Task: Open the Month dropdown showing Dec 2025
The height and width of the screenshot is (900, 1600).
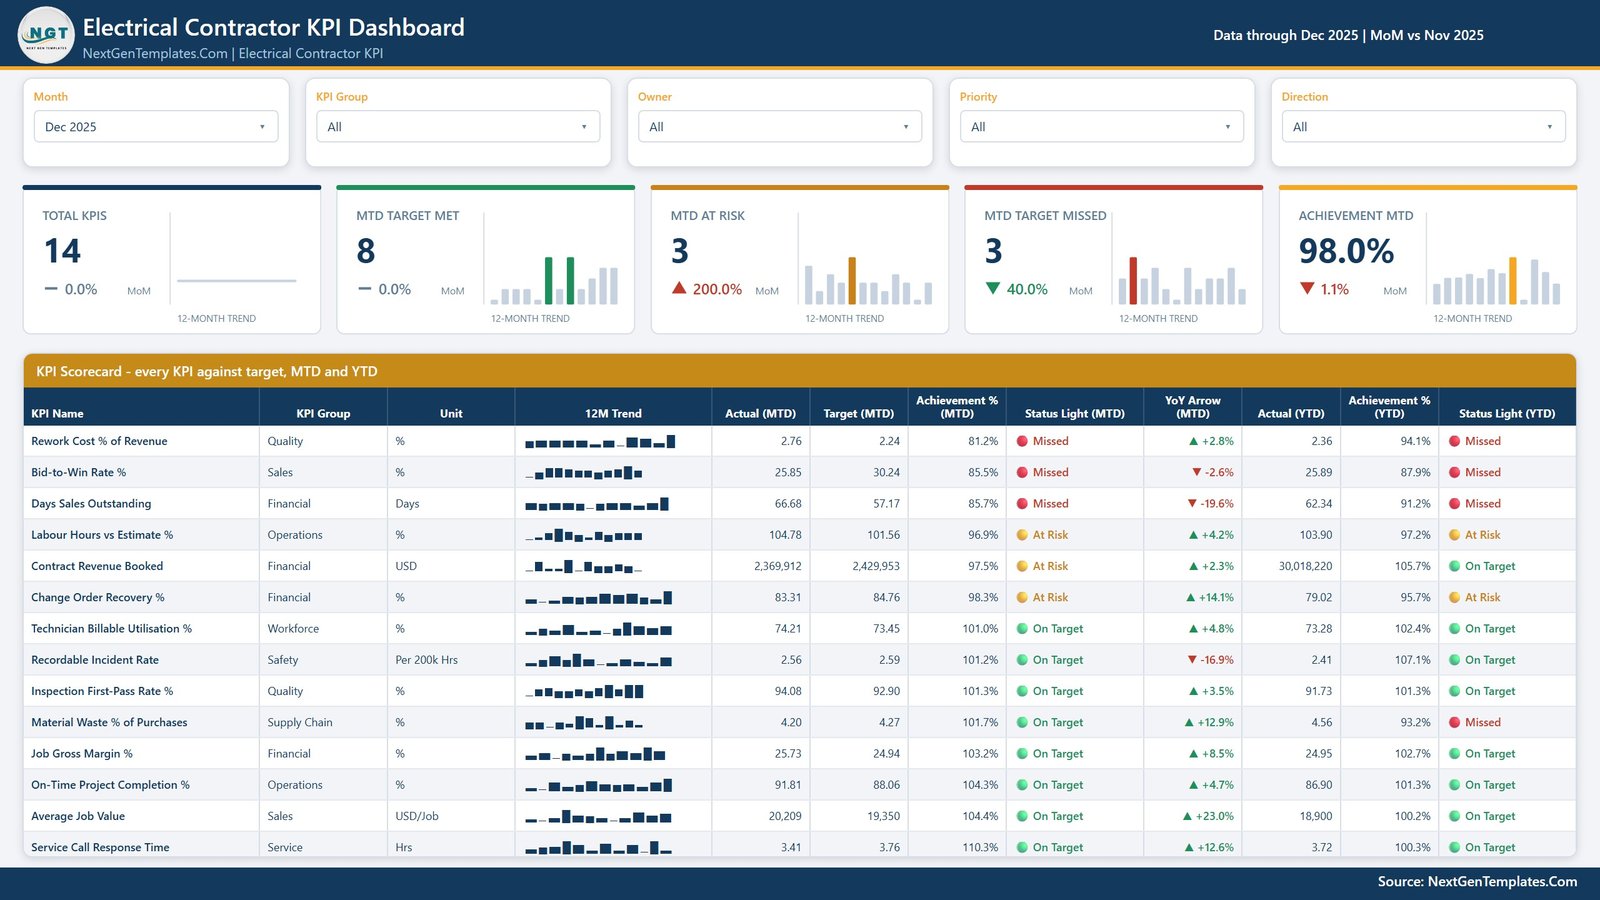Action: tap(156, 127)
